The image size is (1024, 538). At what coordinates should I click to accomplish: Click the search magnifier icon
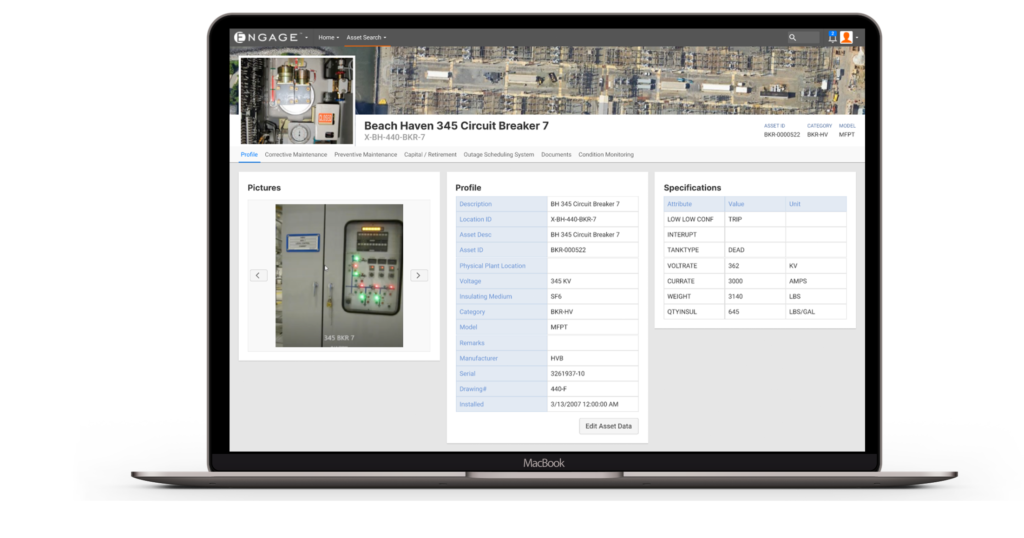tap(791, 37)
